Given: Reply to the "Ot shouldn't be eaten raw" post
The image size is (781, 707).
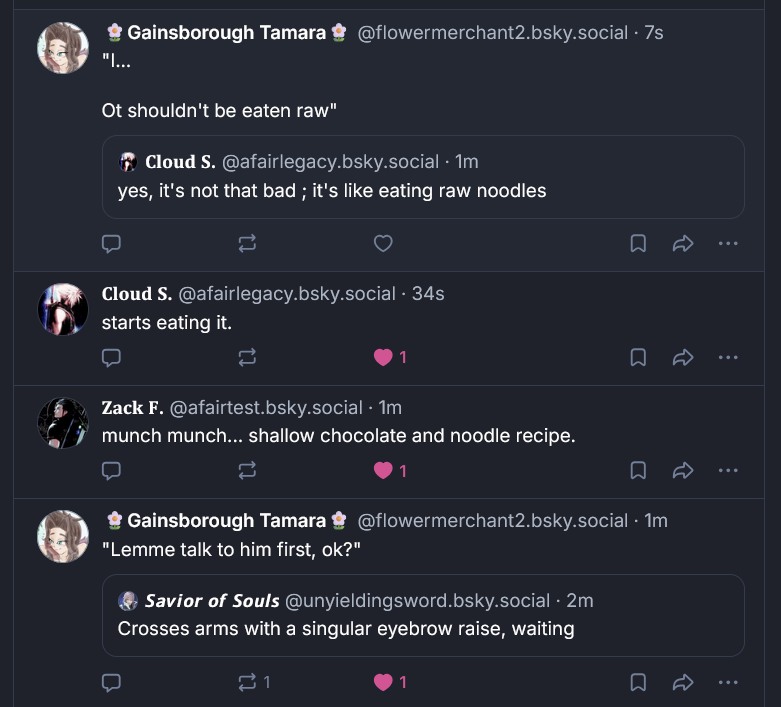Looking at the screenshot, I should tap(112, 243).
